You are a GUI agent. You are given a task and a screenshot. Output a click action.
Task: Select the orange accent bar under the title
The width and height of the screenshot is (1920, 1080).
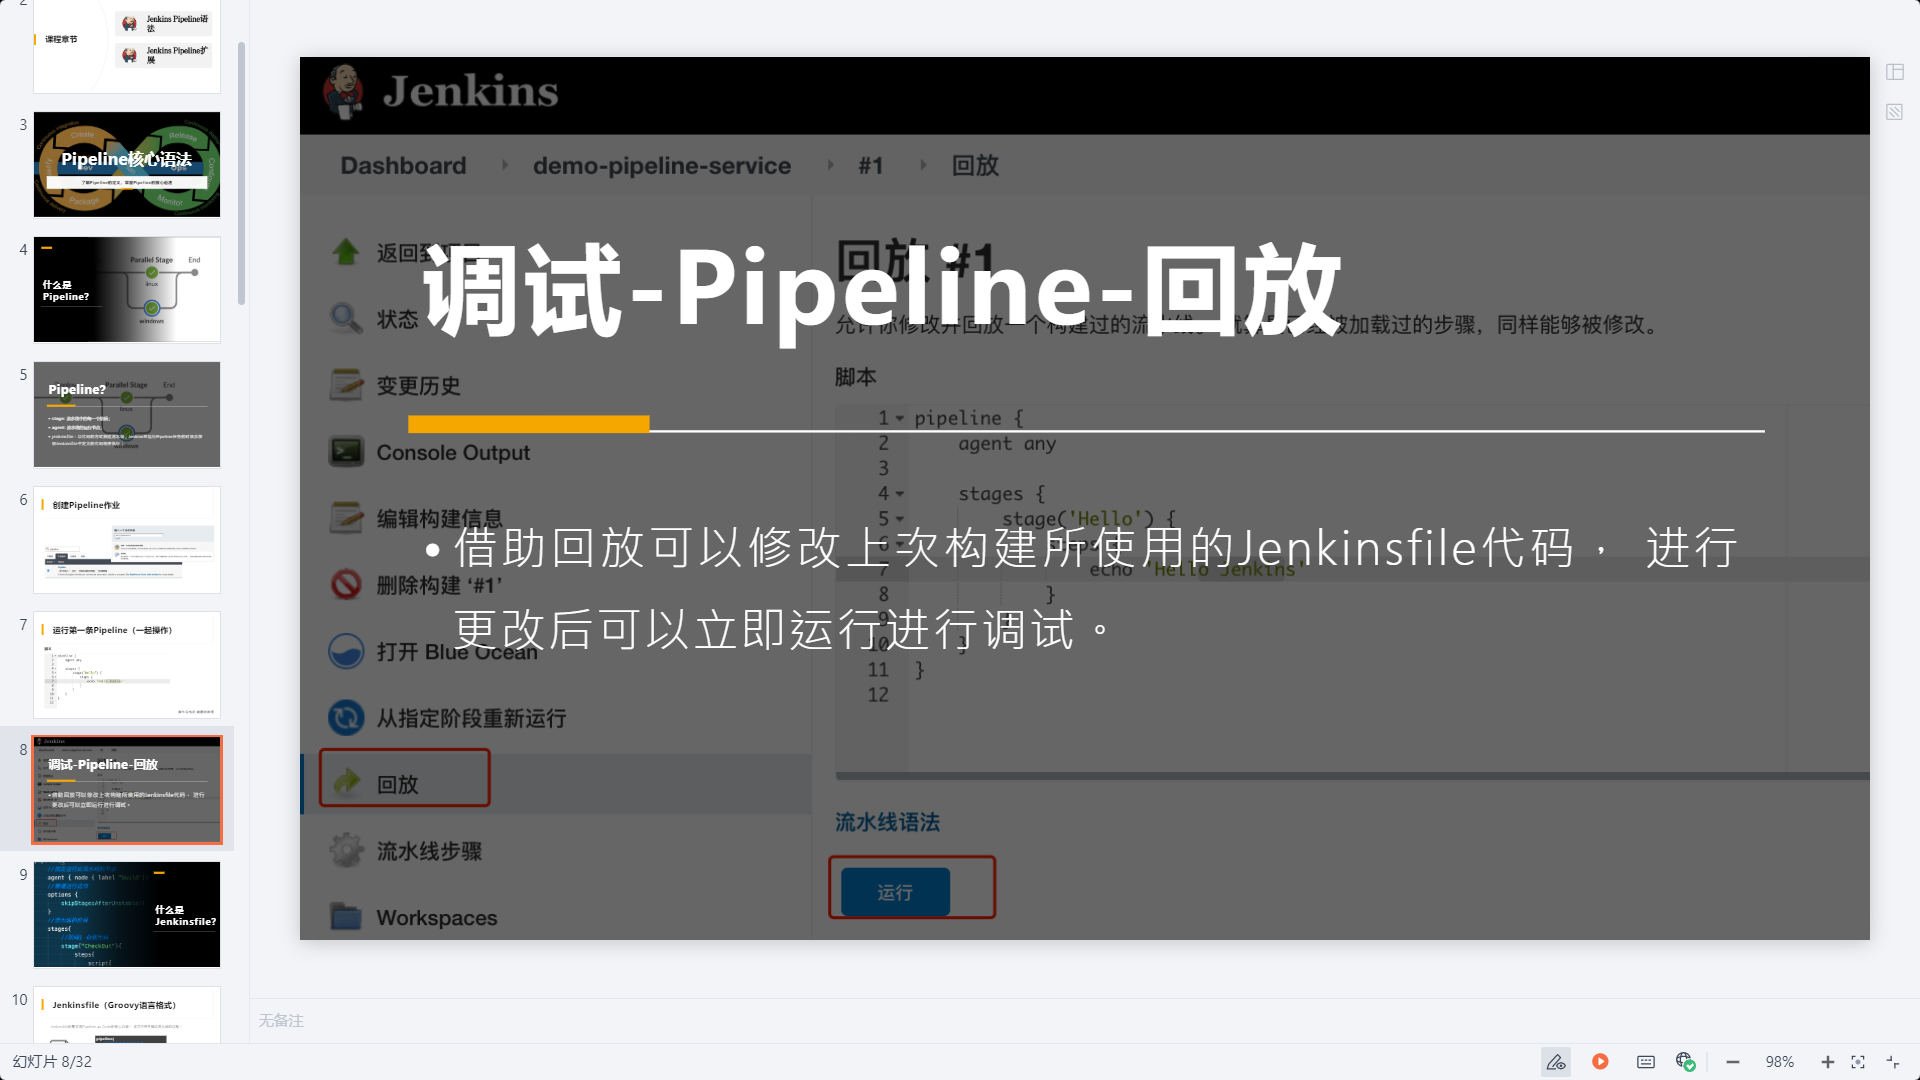[x=529, y=424]
